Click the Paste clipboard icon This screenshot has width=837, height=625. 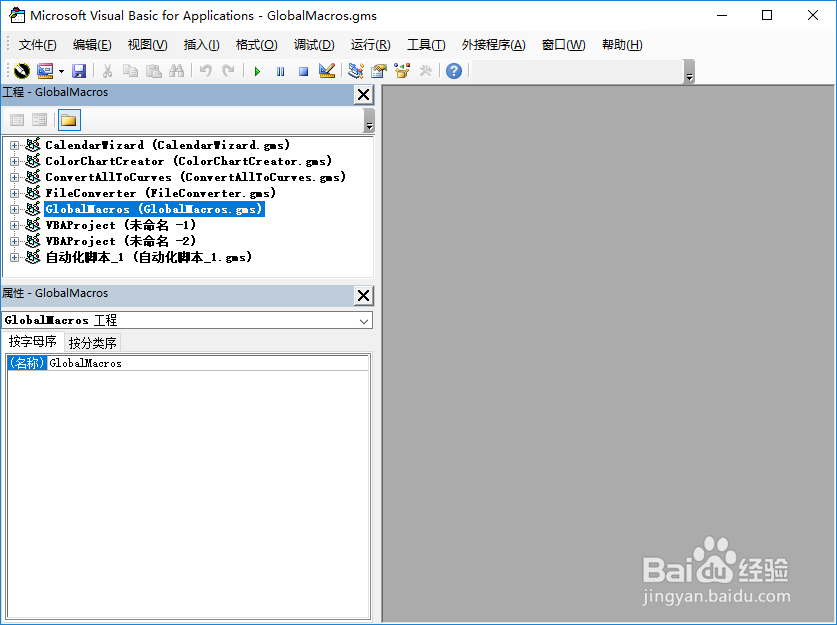[154, 70]
